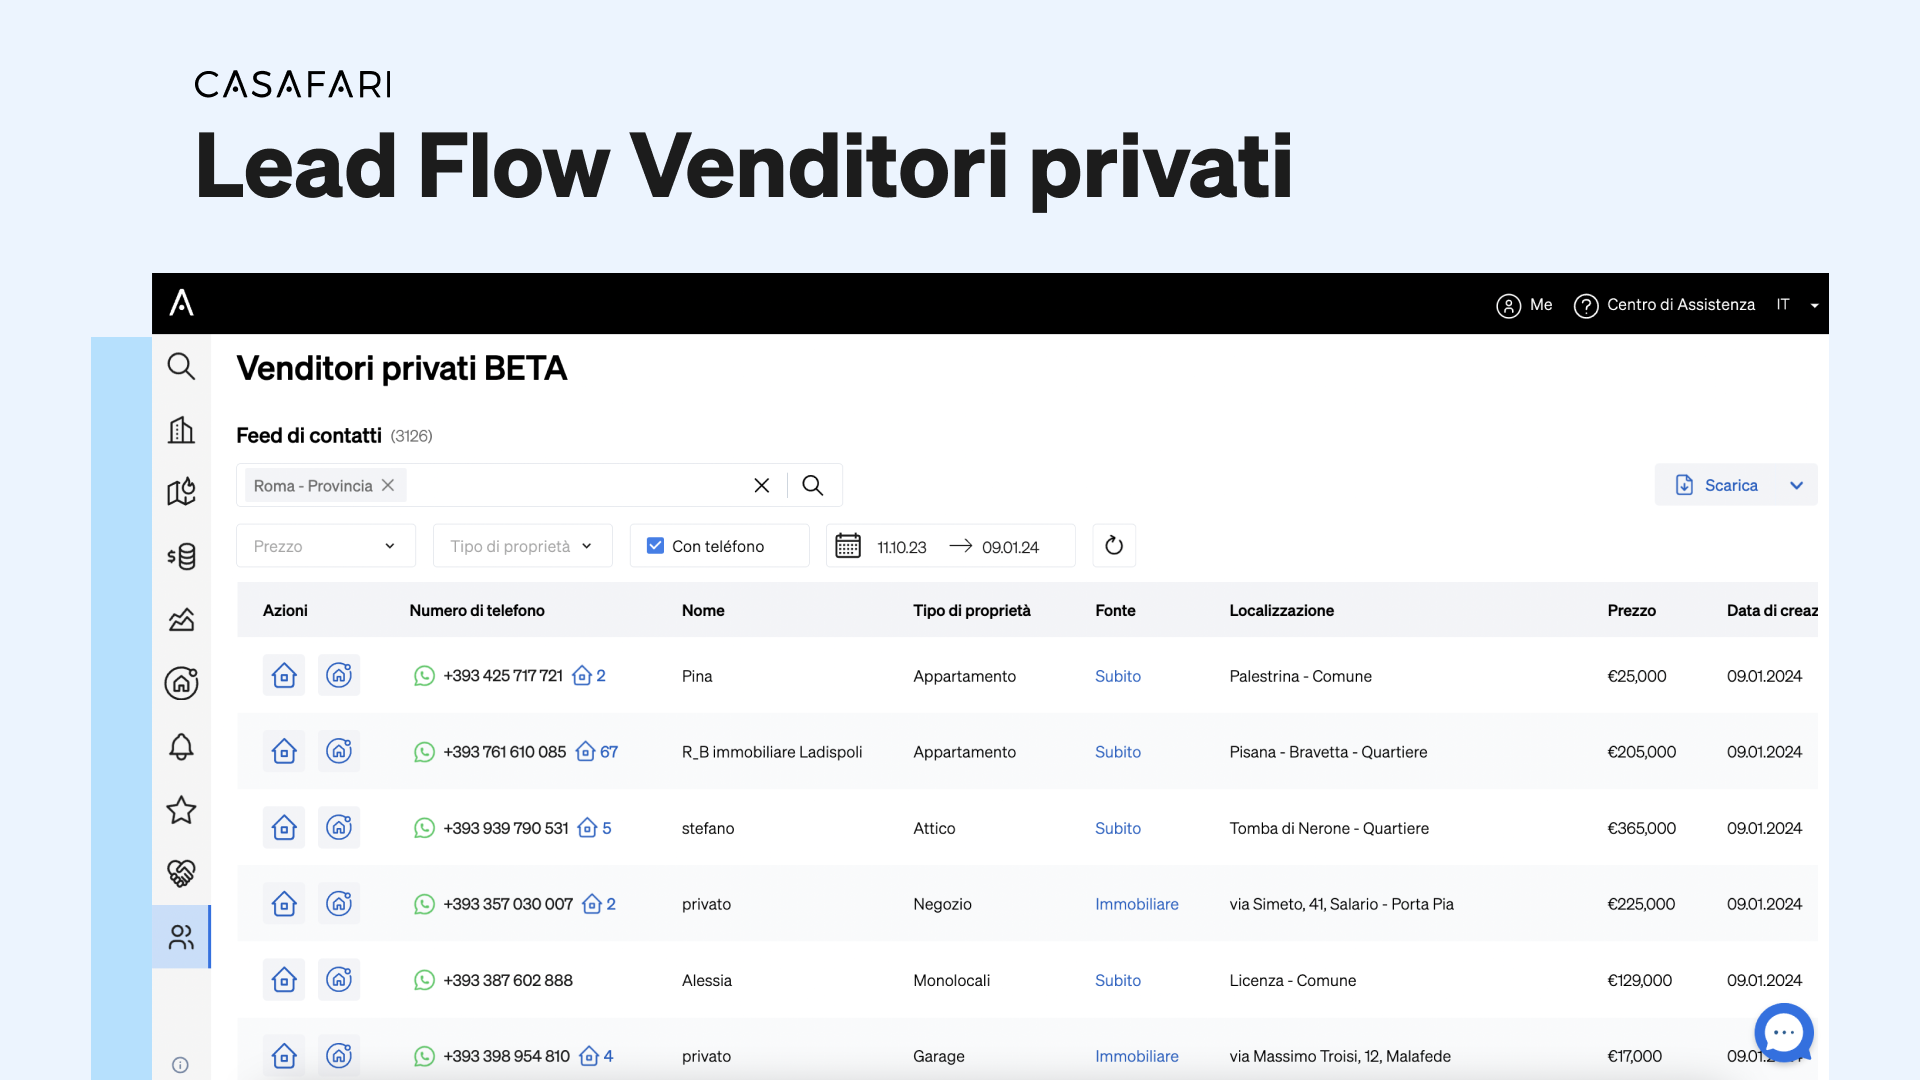1920x1080 pixels.
Task: Click the Pisana - Bravetta - Quartiere cell
Action: point(1329,752)
